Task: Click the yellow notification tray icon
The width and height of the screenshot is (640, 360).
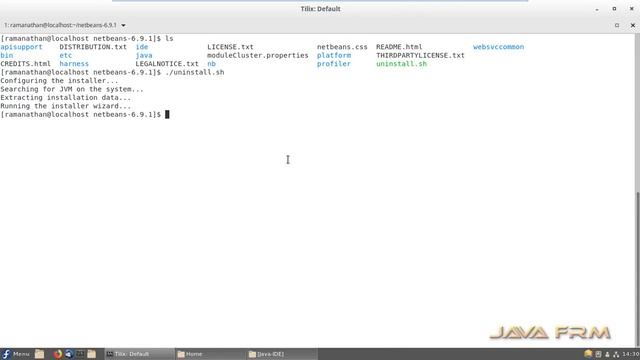Action: [588, 354]
